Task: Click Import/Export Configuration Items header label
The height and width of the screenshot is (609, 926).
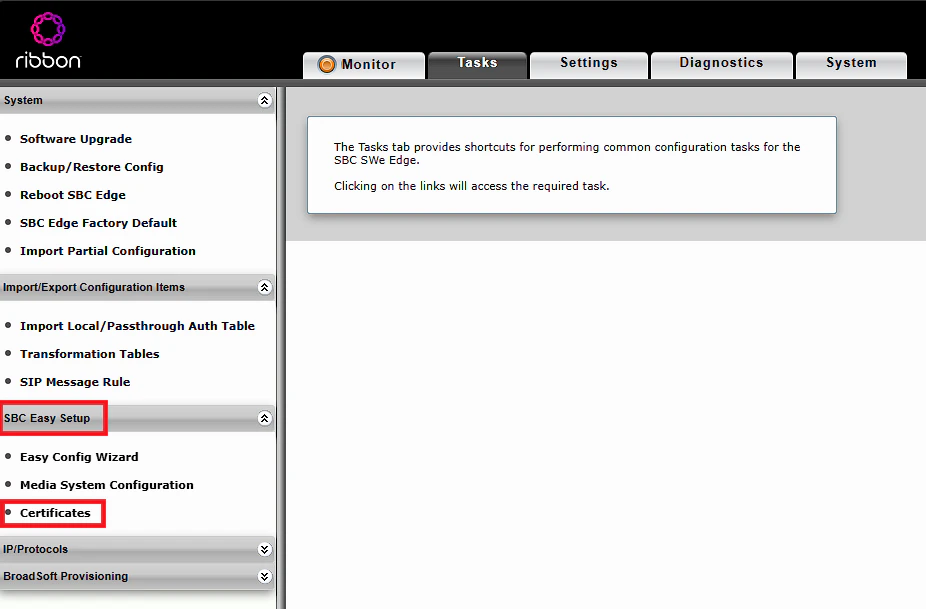Action: tap(94, 287)
